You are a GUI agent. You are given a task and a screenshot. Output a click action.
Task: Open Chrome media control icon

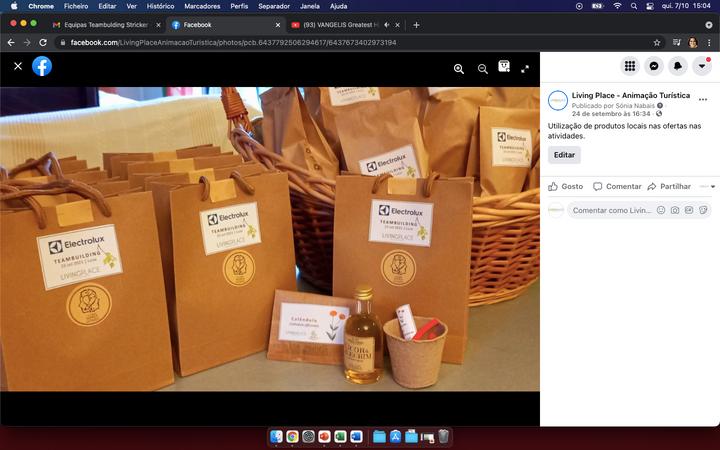(677, 43)
